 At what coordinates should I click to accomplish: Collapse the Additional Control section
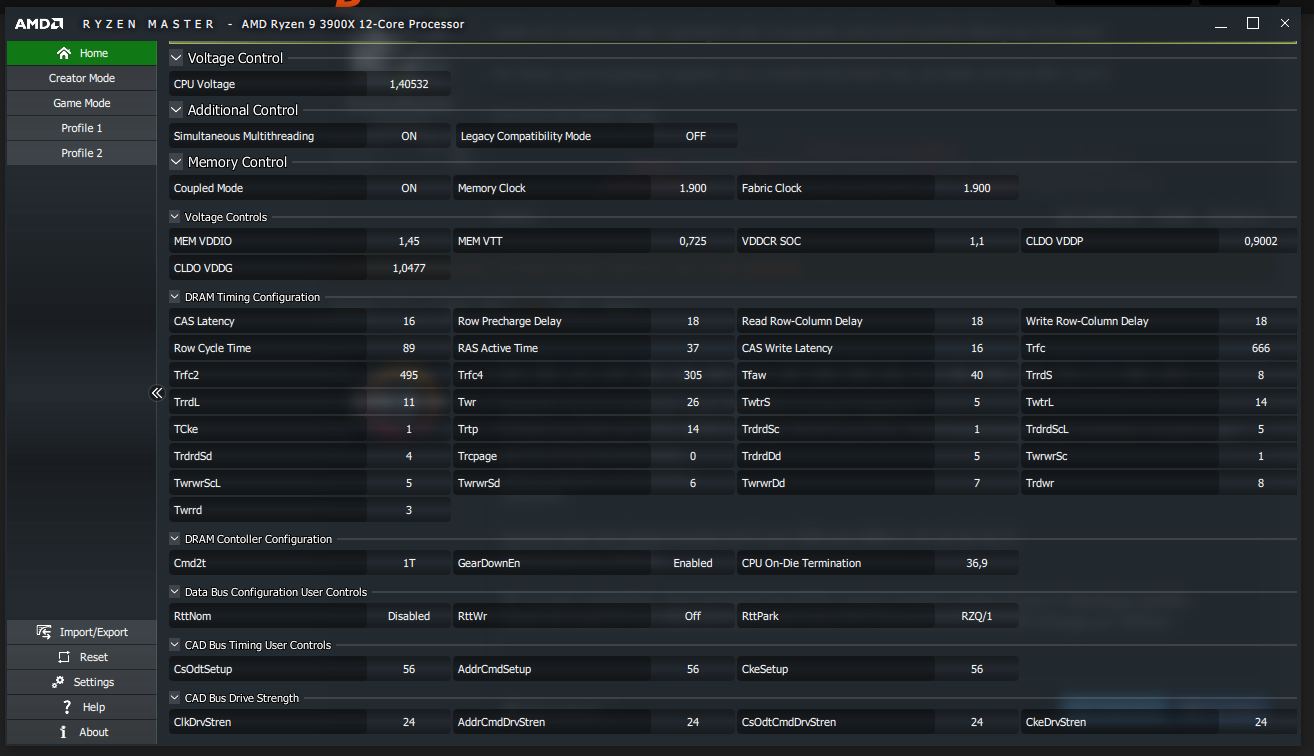tap(176, 110)
